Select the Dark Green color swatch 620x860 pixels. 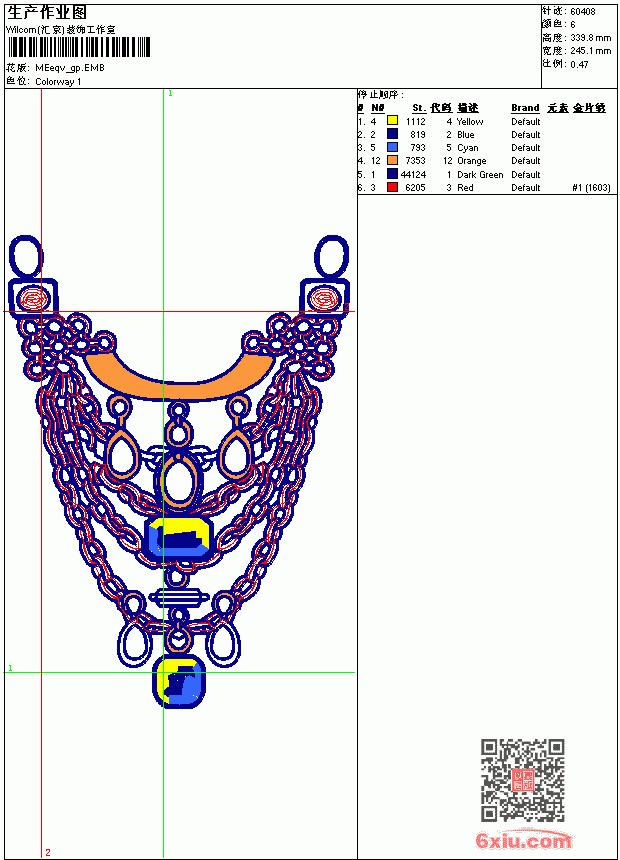click(392, 174)
